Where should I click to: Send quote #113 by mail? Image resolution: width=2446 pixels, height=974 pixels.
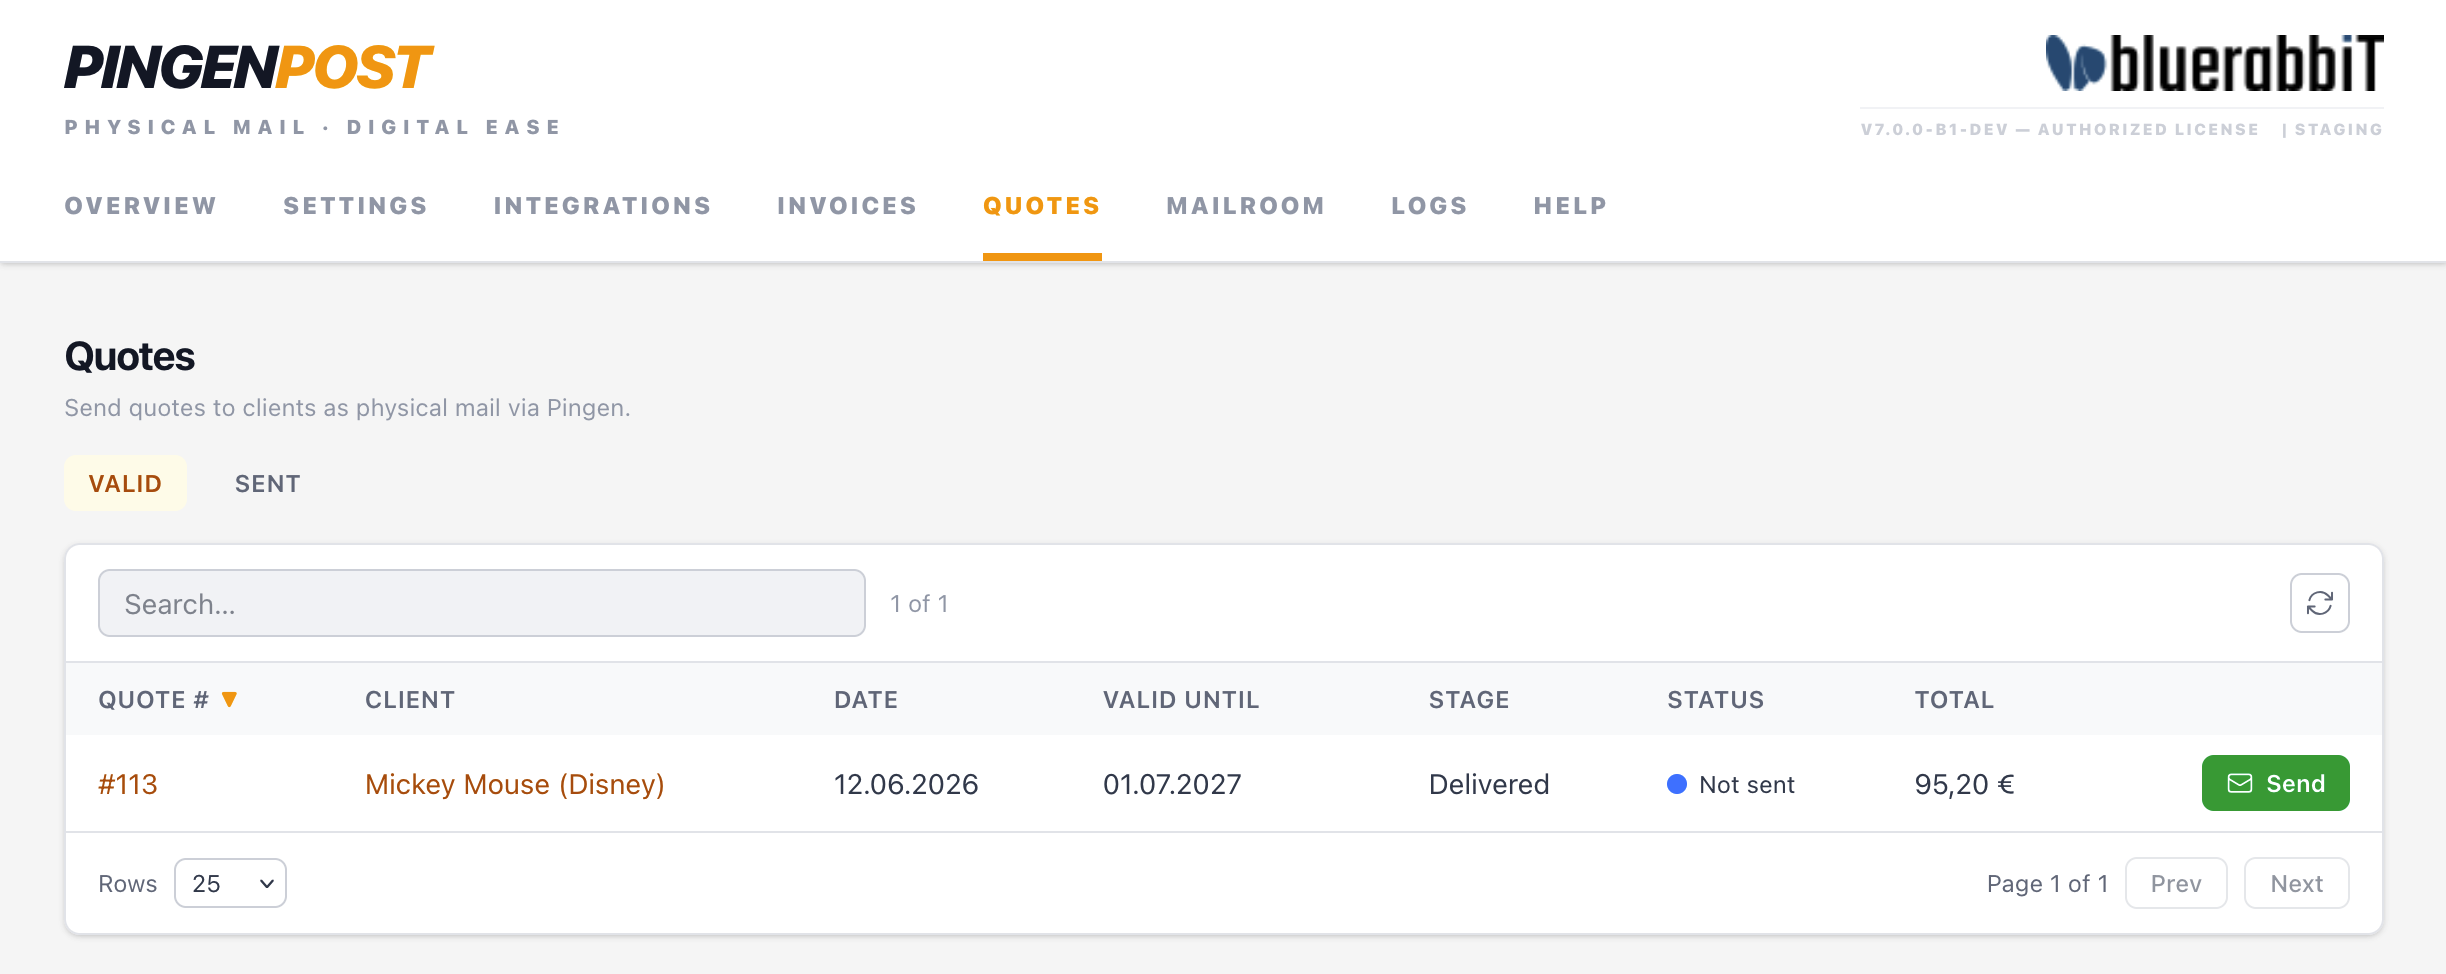[2275, 783]
